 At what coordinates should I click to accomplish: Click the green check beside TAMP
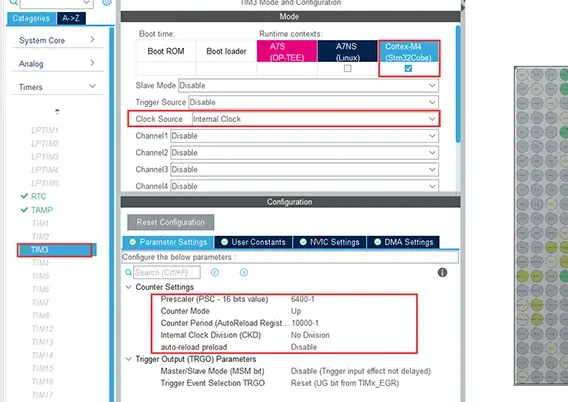click(x=24, y=210)
